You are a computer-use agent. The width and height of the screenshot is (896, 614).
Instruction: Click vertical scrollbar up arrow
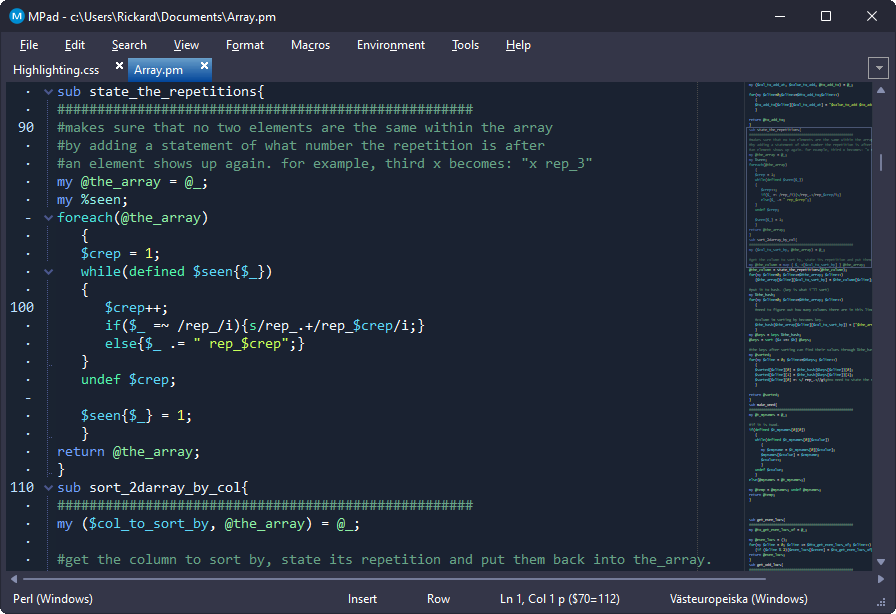pyautogui.click(x=881, y=91)
